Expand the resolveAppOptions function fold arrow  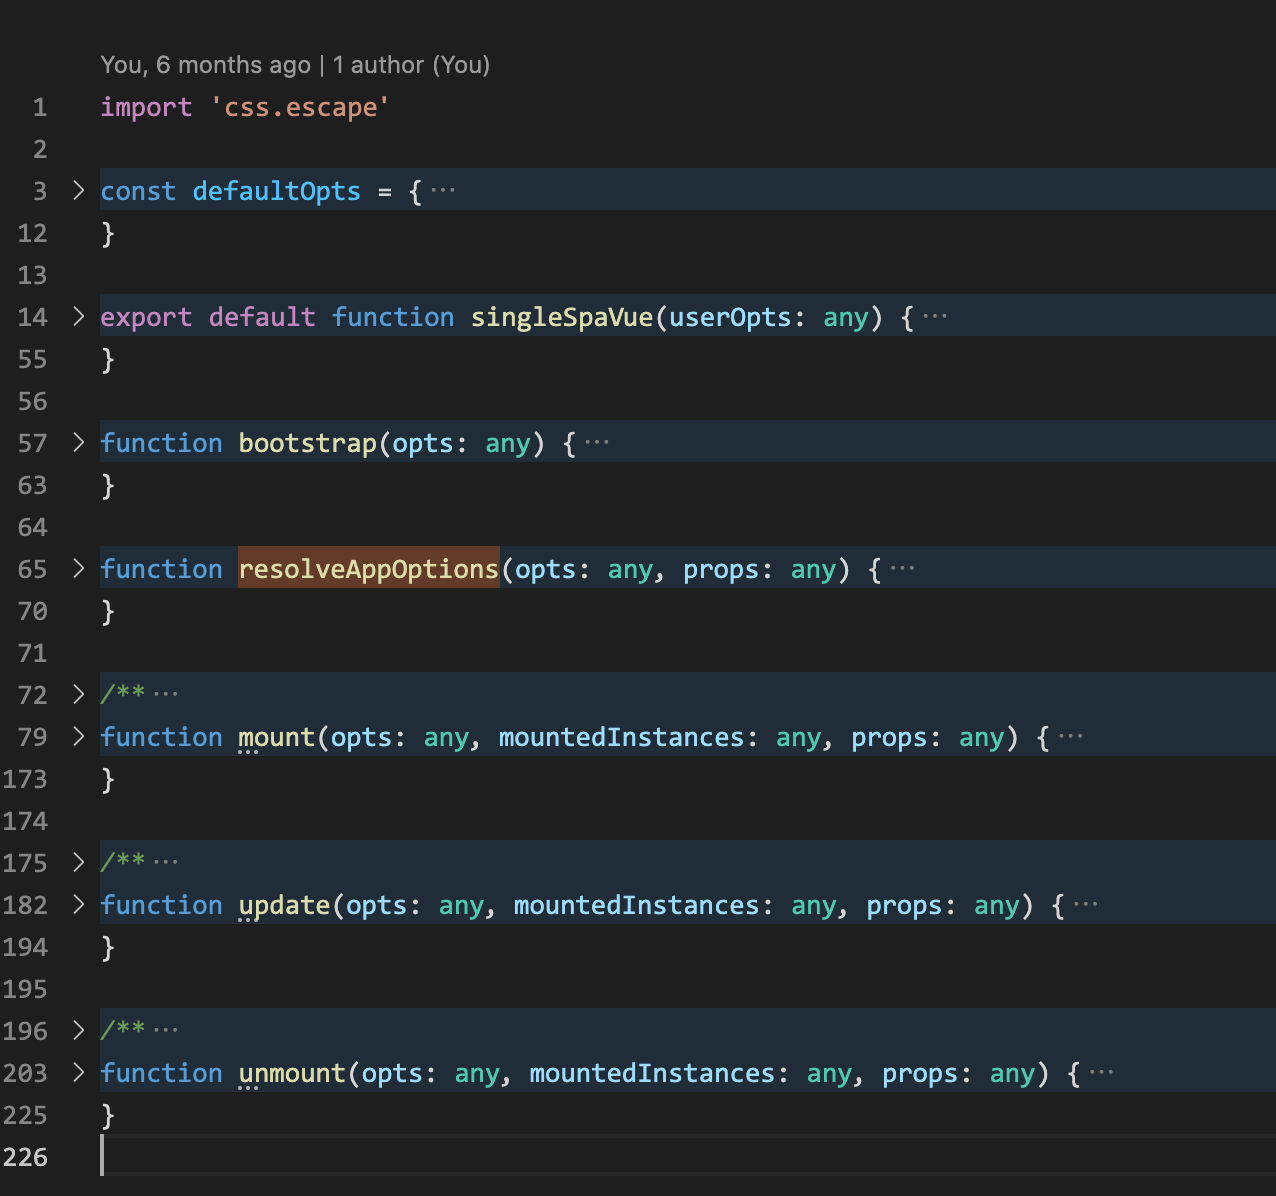tap(79, 568)
